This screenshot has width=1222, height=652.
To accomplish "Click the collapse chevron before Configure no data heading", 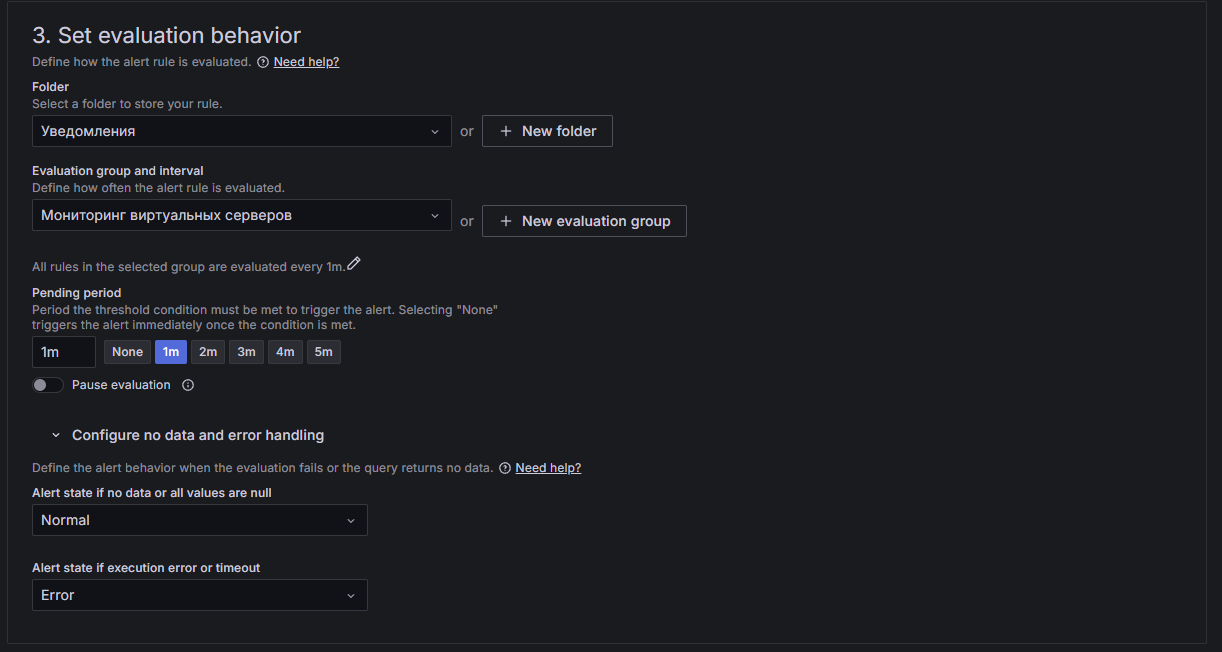I will [x=55, y=435].
